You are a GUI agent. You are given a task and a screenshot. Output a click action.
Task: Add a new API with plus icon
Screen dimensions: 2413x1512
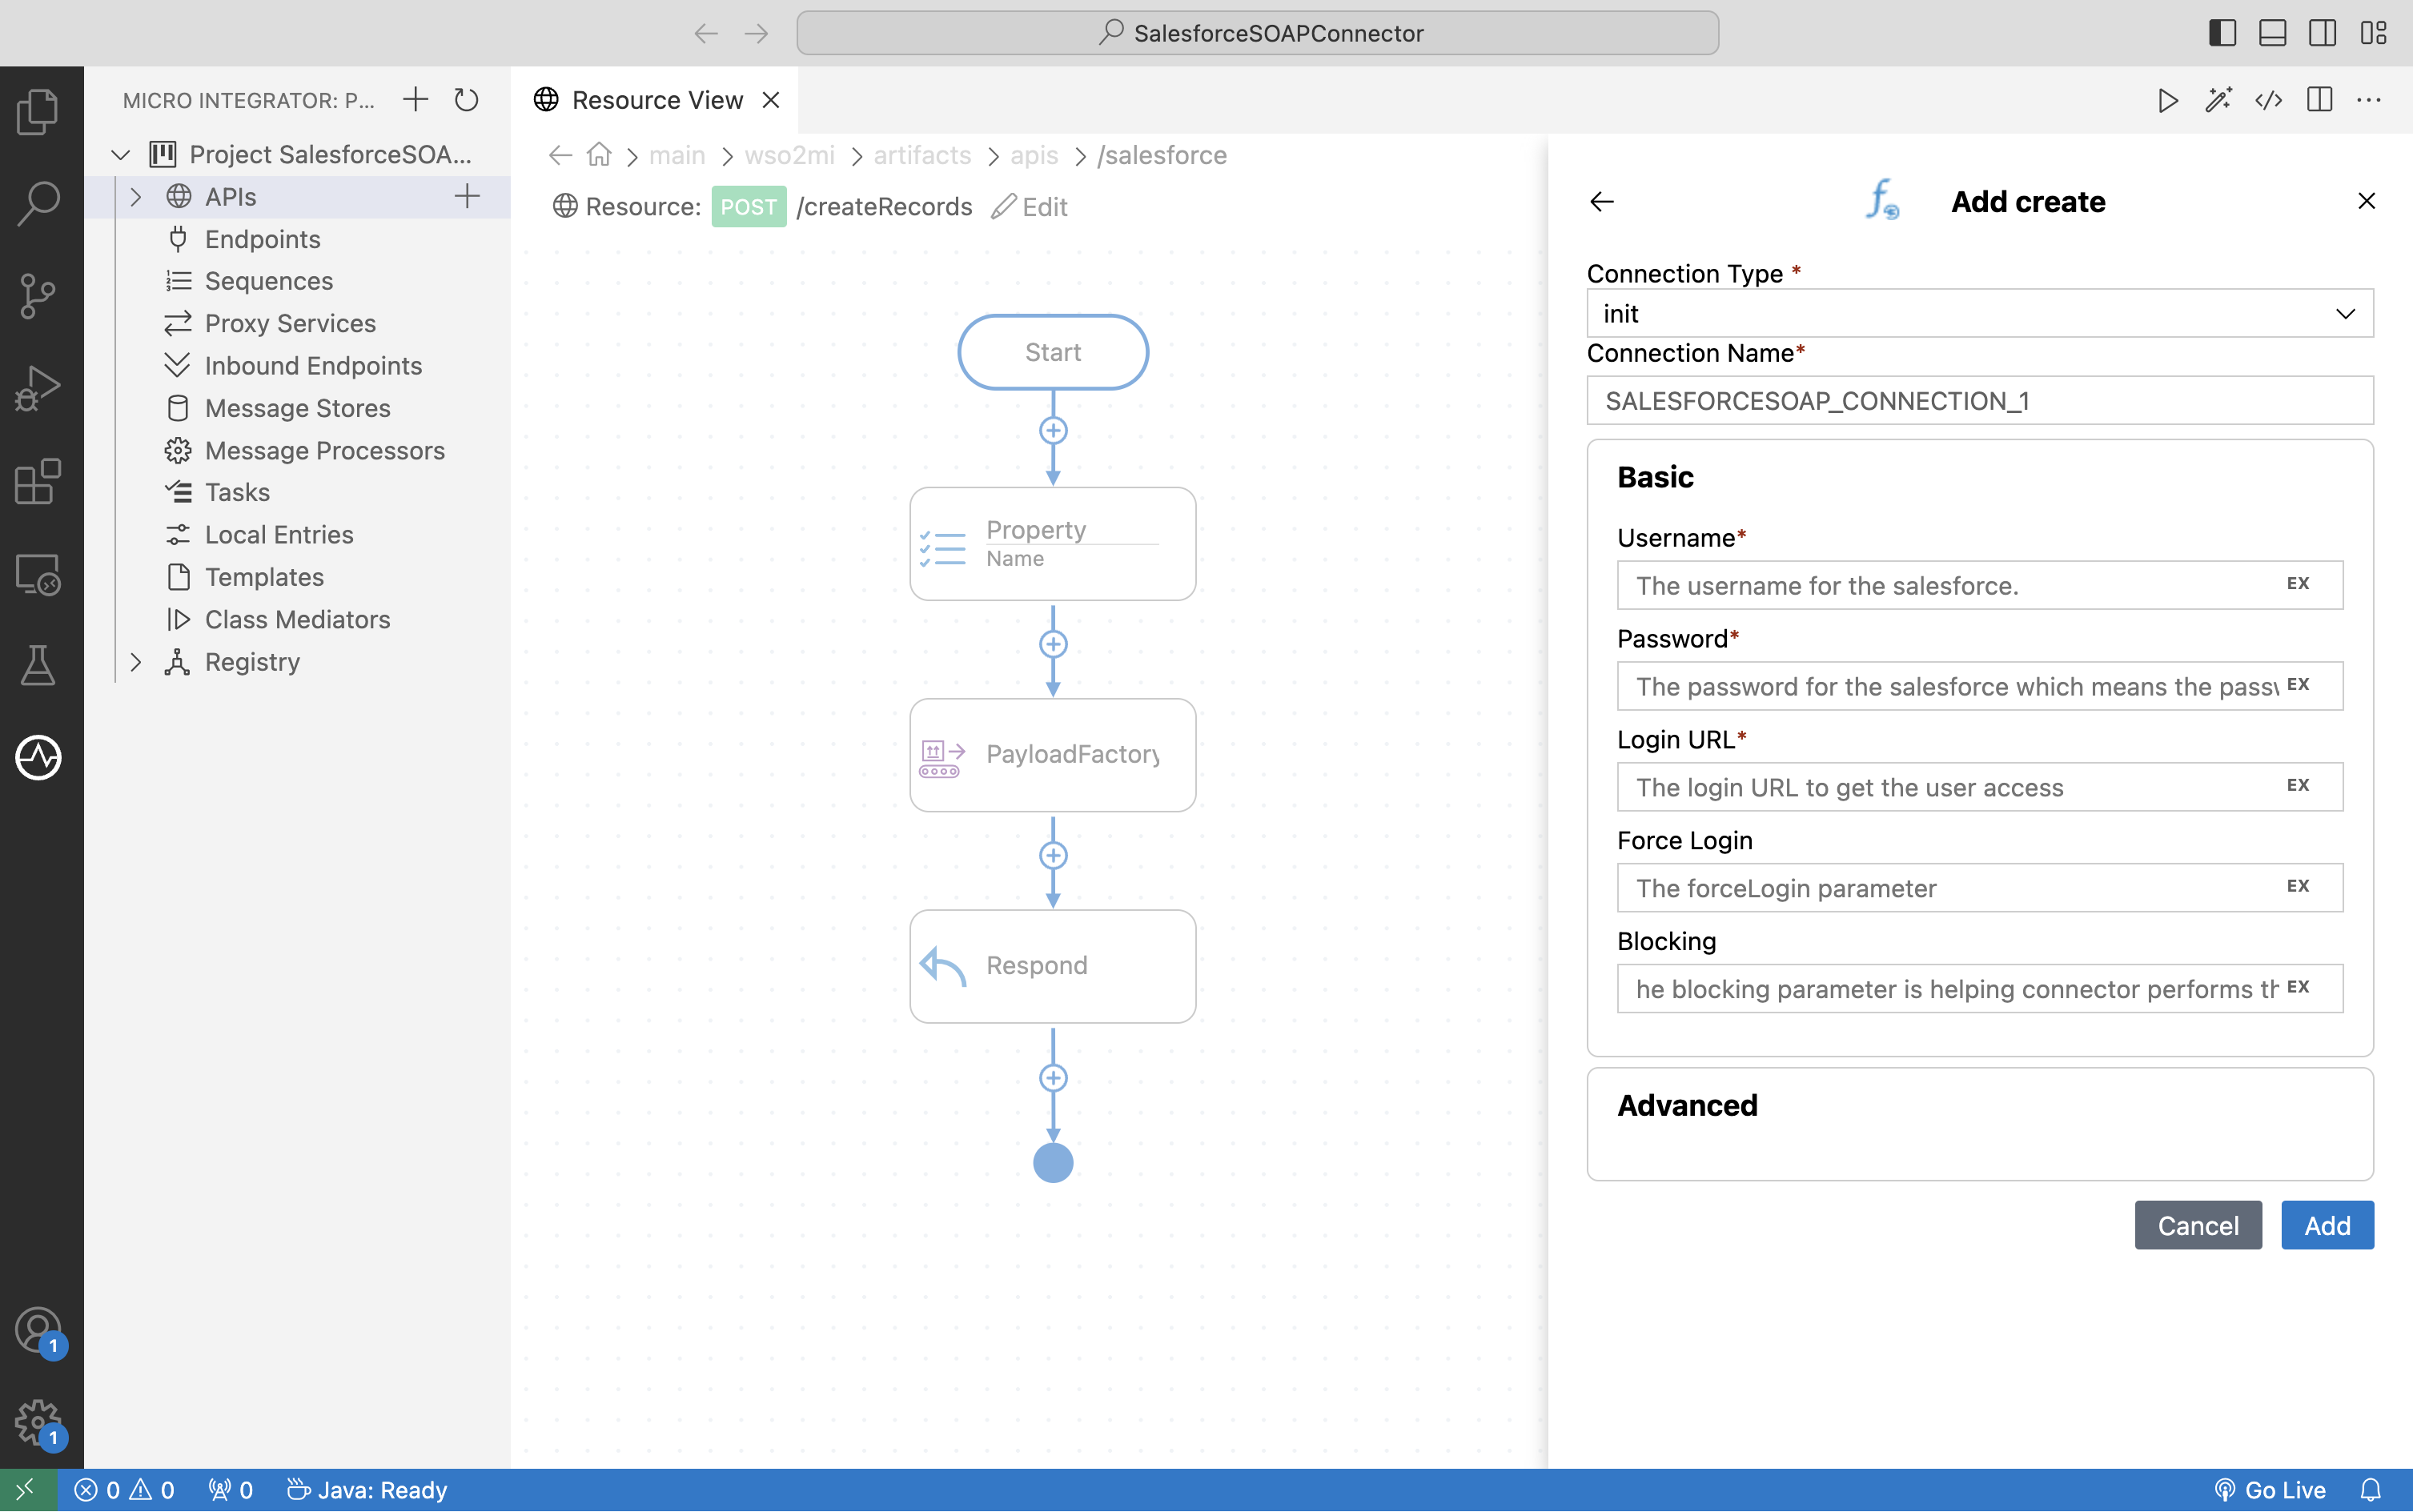point(467,196)
